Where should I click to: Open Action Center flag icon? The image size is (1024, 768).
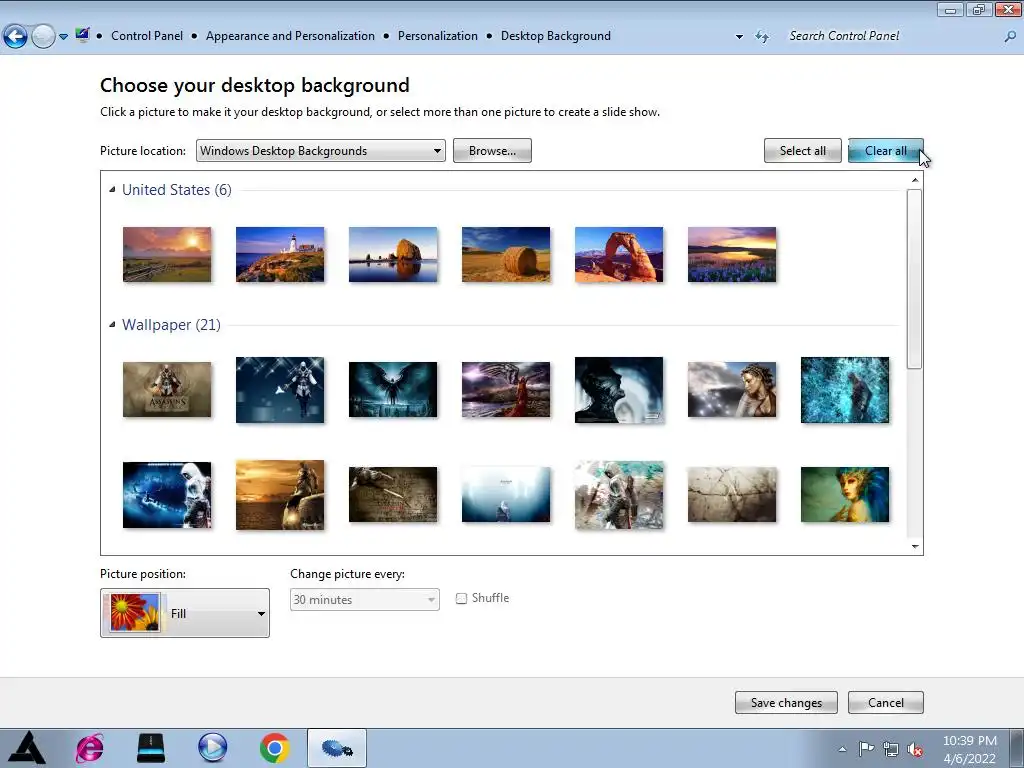click(x=866, y=749)
